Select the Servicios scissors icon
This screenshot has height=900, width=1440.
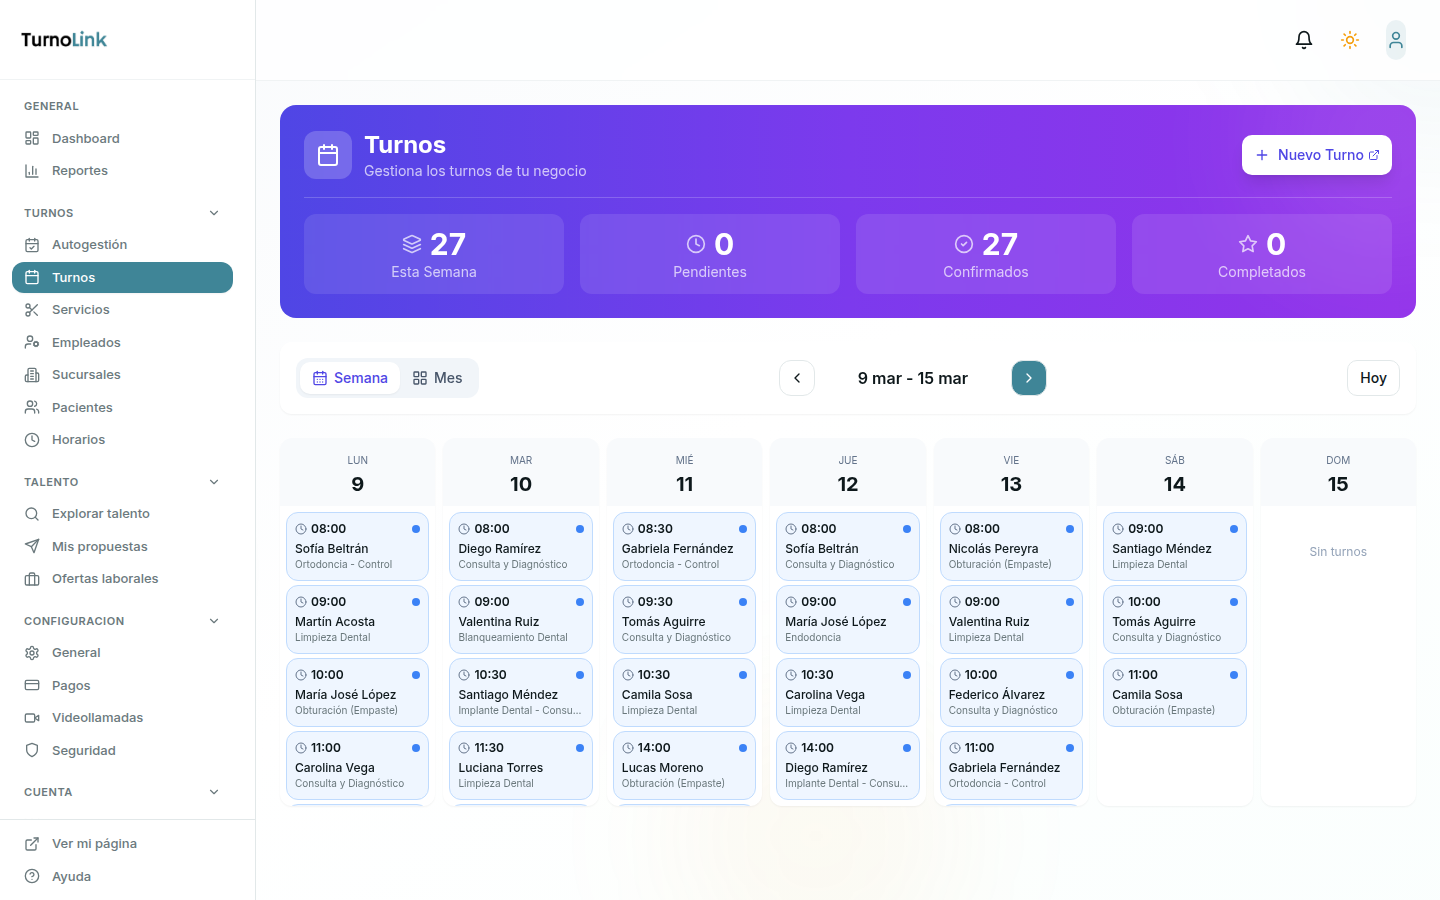[x=33, y=309]
